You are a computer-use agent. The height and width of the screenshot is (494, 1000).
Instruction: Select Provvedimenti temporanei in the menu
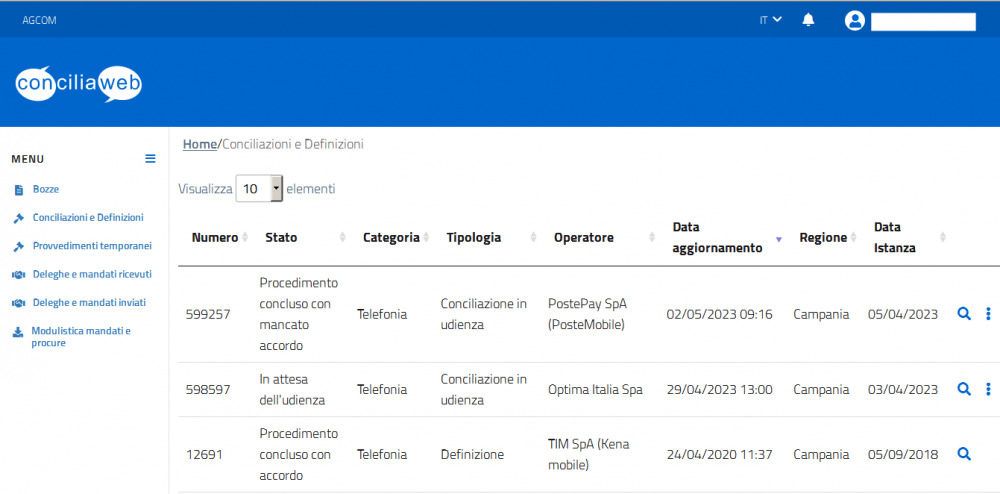click(91, 245)
